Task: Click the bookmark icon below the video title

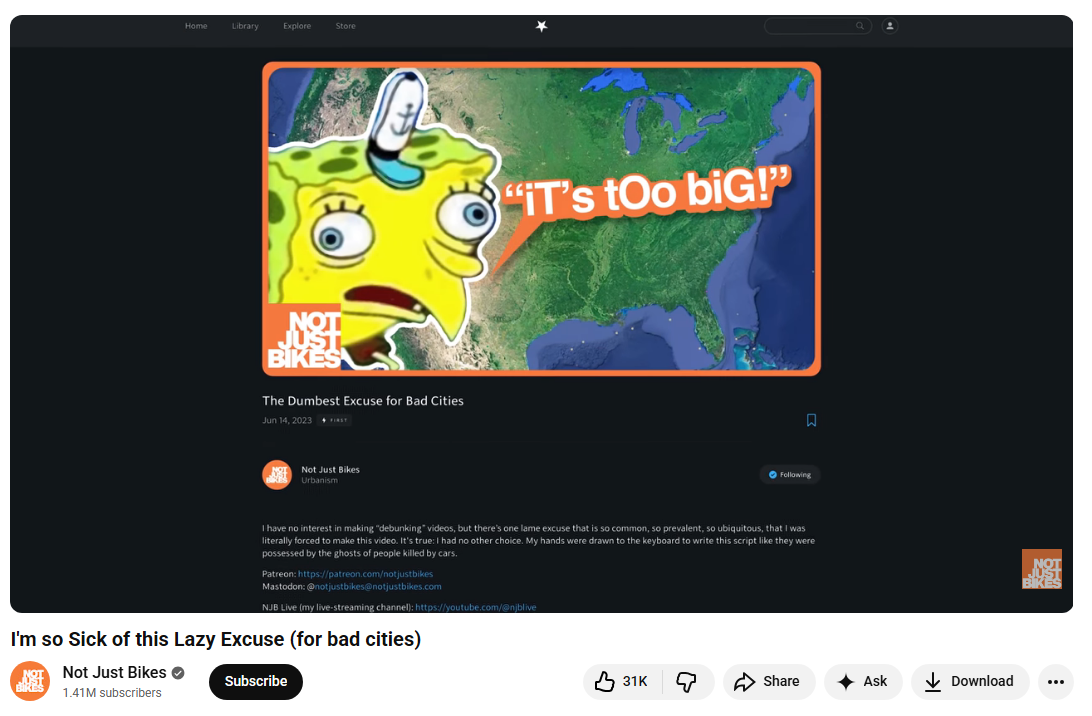Action: tap(811, 420)
